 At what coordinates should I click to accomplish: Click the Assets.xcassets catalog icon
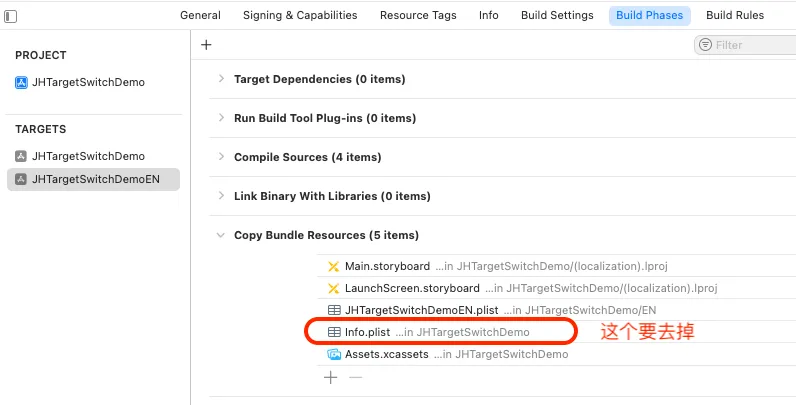[x=334, y=354]
